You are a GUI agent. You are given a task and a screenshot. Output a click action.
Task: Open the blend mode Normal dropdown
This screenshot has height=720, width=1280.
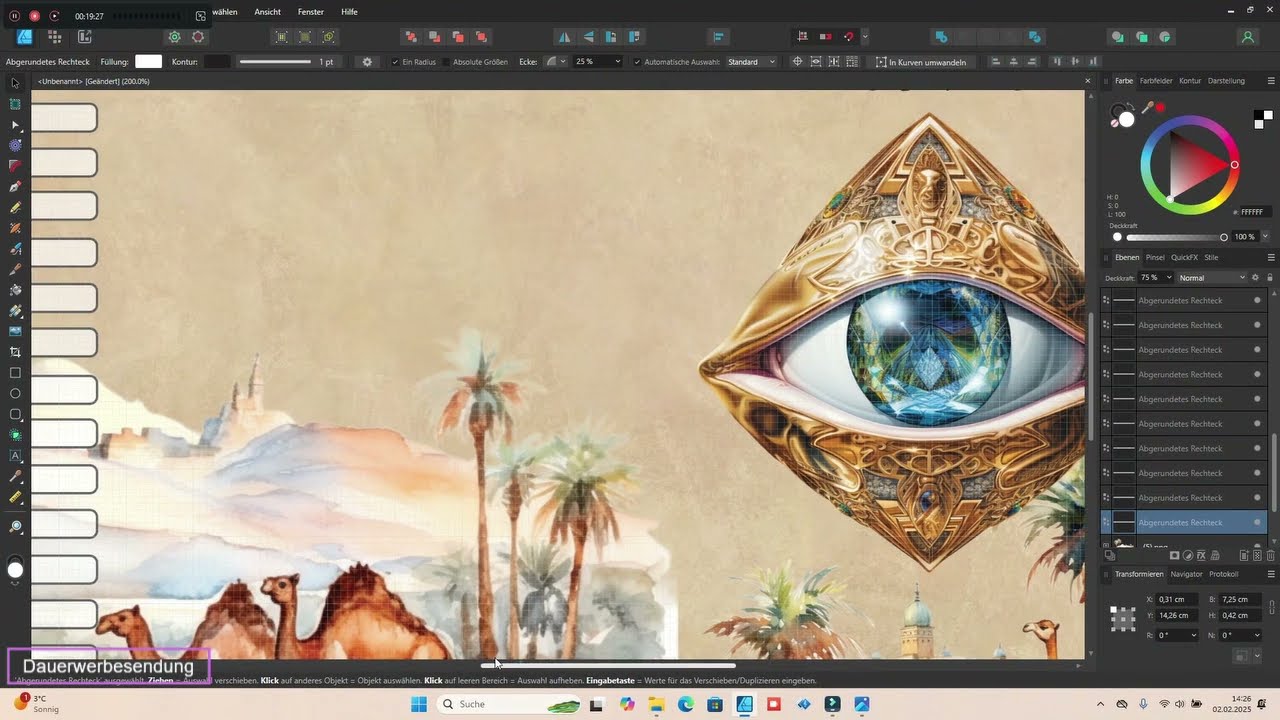pyautogui.click(x=1212, y=277)
